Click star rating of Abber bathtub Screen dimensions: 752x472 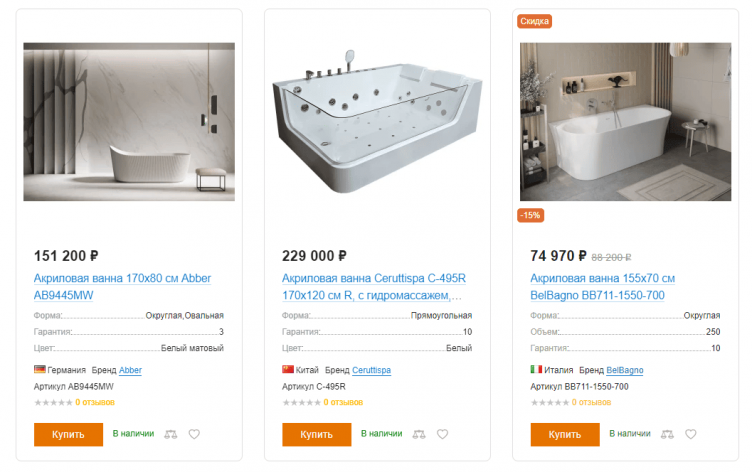(53, 402)
